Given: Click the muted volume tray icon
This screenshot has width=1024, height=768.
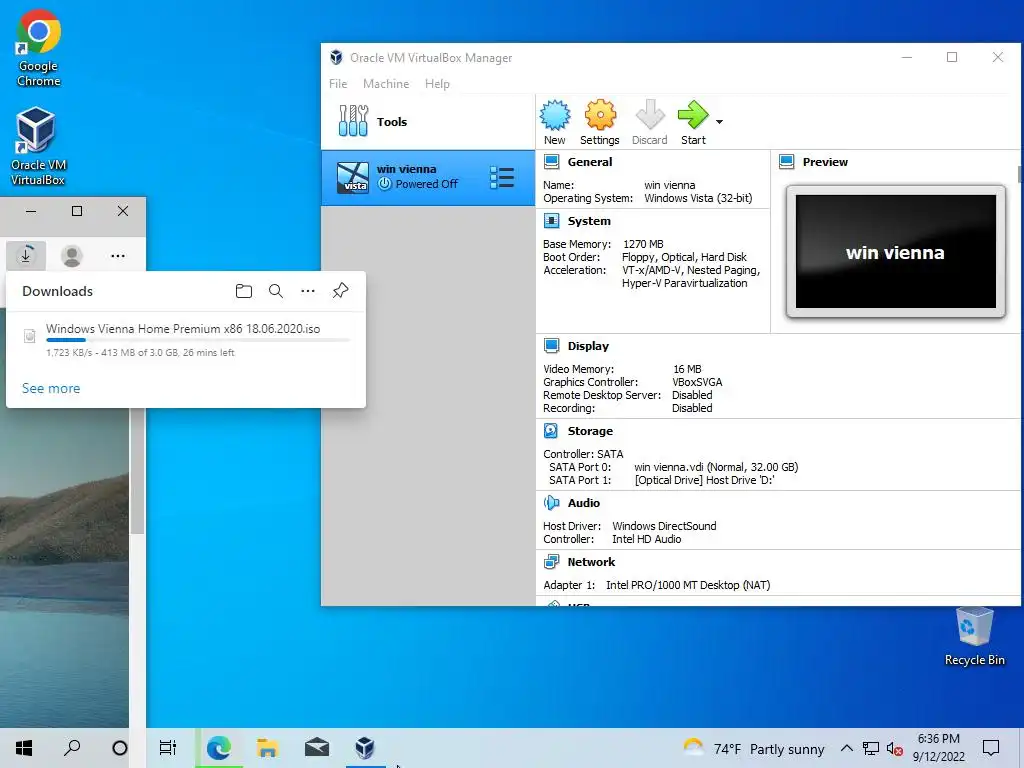Looking at the screenshot, I should (x=895, y=748).
